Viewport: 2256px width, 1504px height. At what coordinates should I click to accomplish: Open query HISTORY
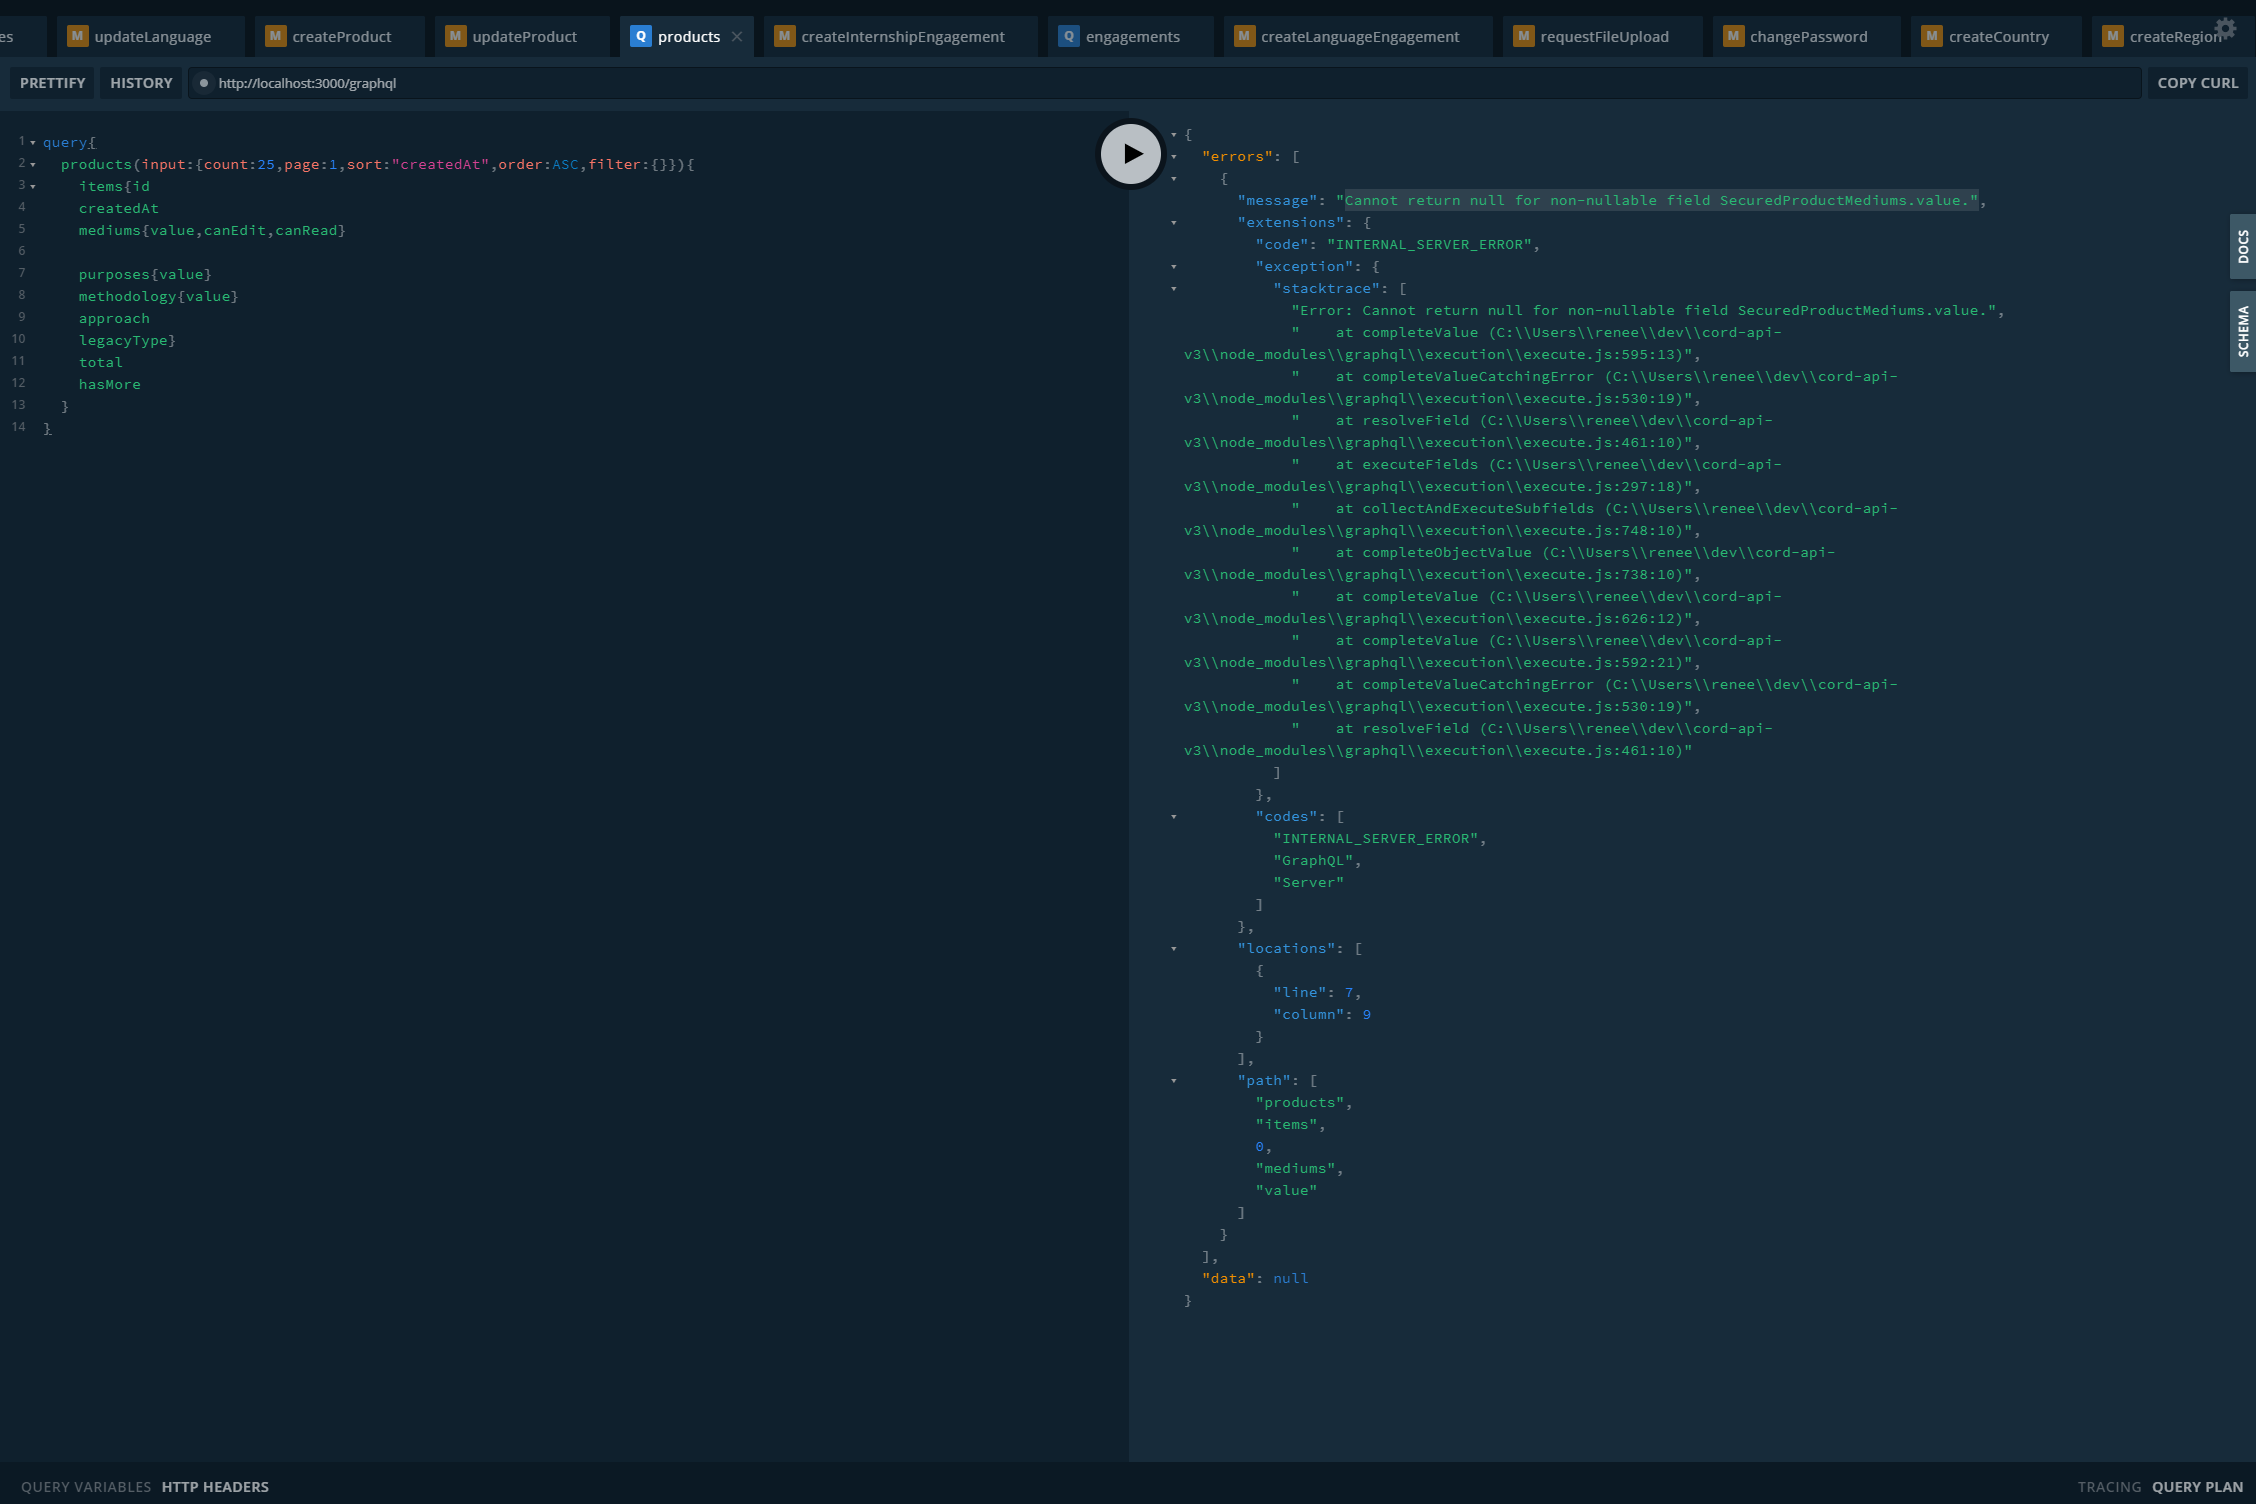point(141,83)
